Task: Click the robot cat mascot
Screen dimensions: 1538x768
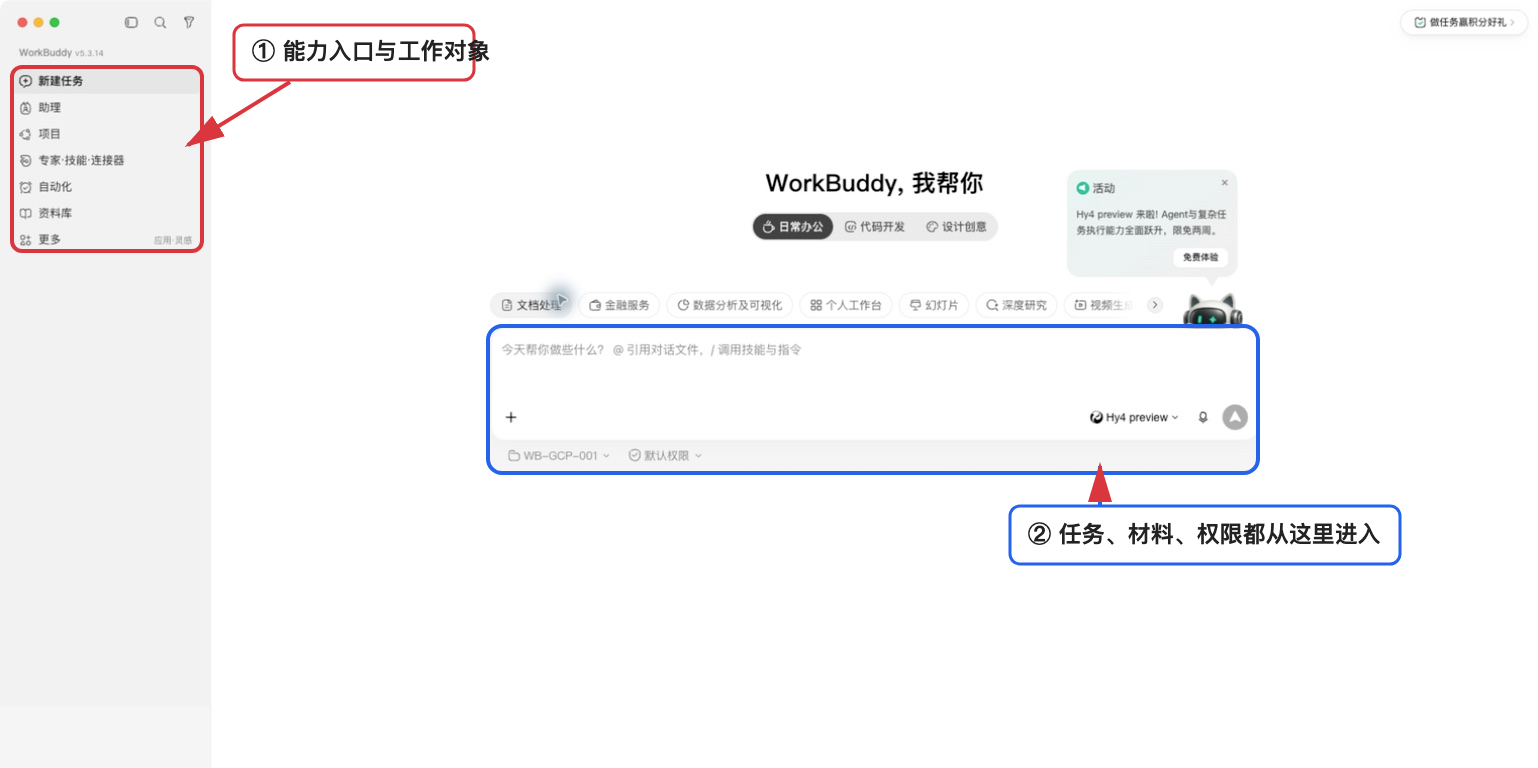Action: tap(1212, 310)
